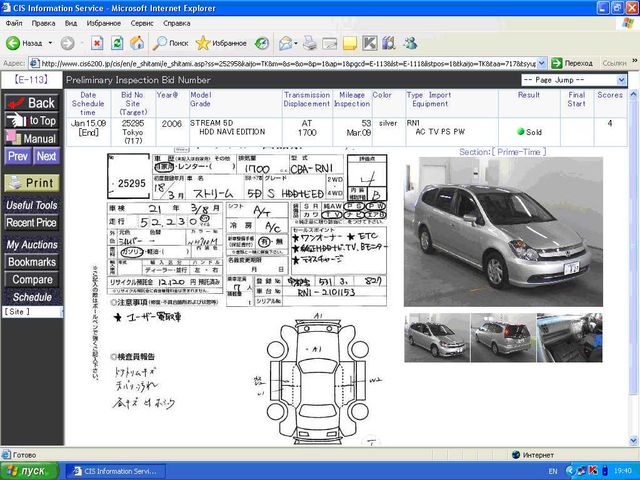Image resolution: width=640 pixels, height=480 pixels.
Task: Click the printer icon in IE toolbar
Action: coord(310,43)
